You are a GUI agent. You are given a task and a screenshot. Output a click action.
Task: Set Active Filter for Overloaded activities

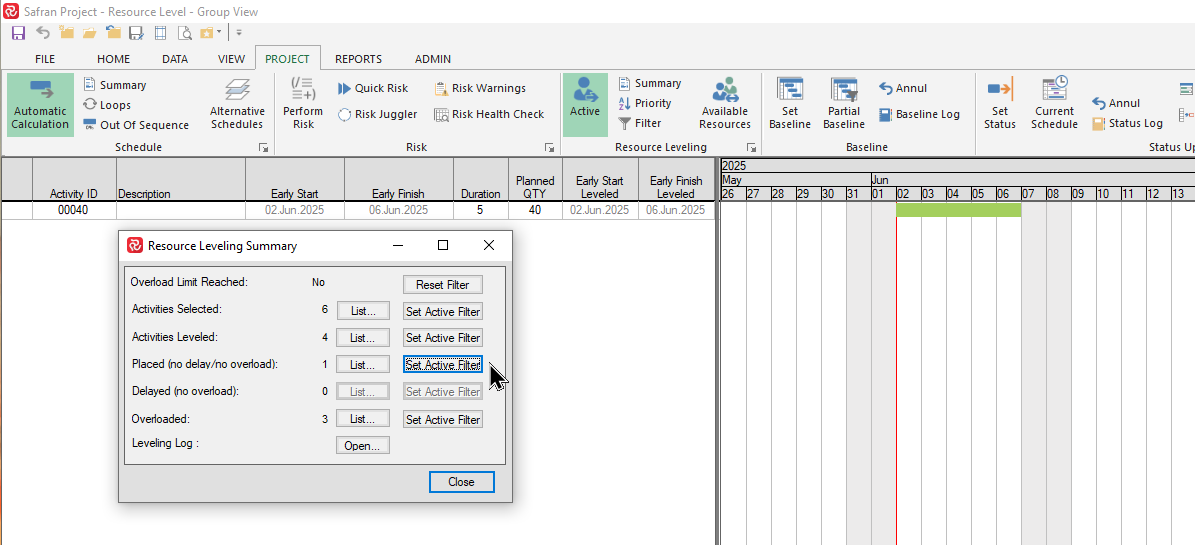click(443, 419)
